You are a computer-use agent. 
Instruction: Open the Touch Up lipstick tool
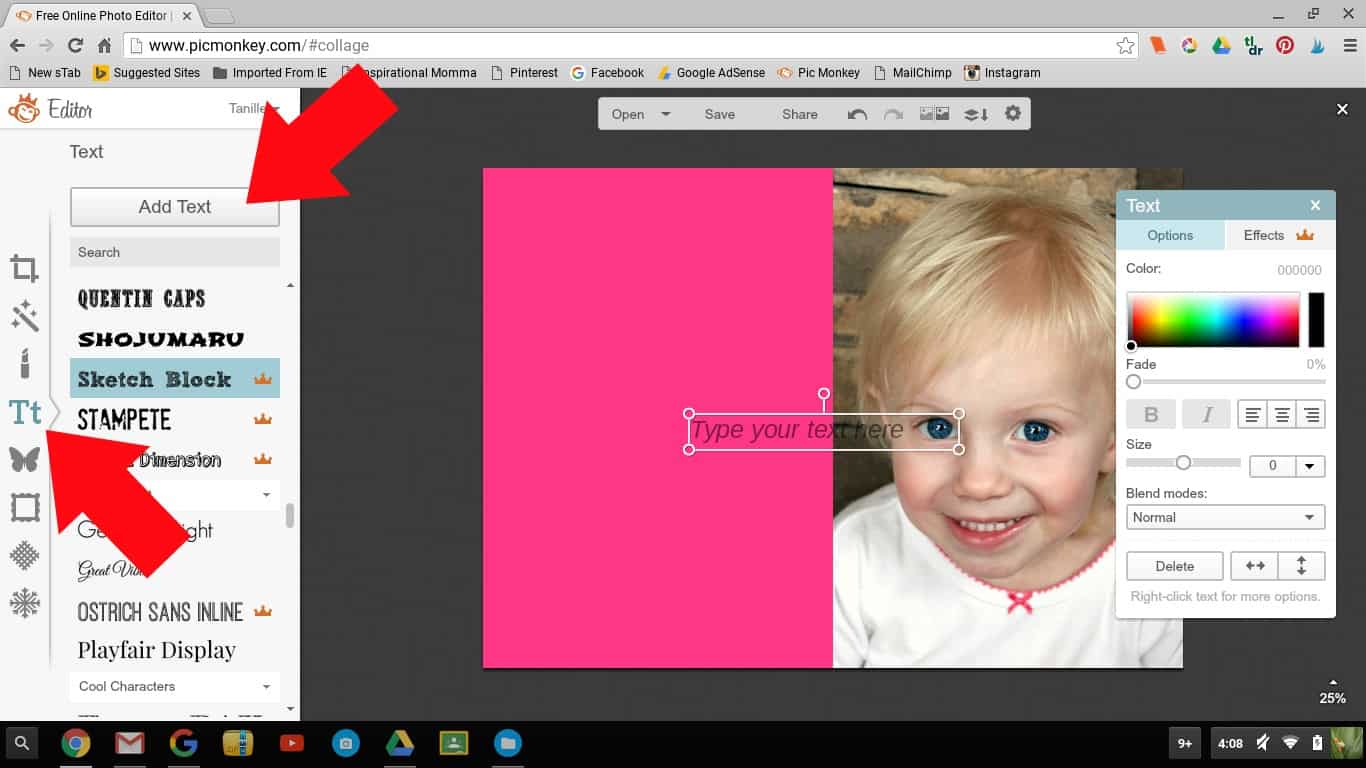point(24,363)
